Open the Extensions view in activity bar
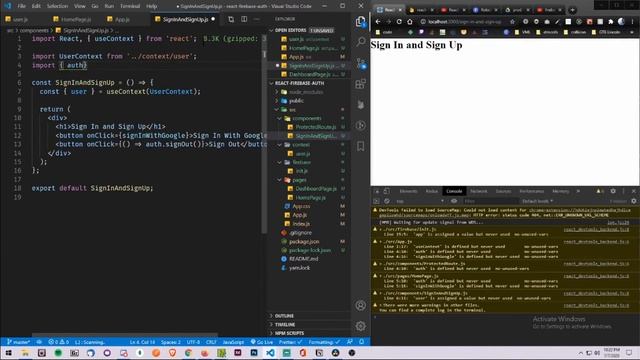Viewport: 640px width, 360px height. 361,84
